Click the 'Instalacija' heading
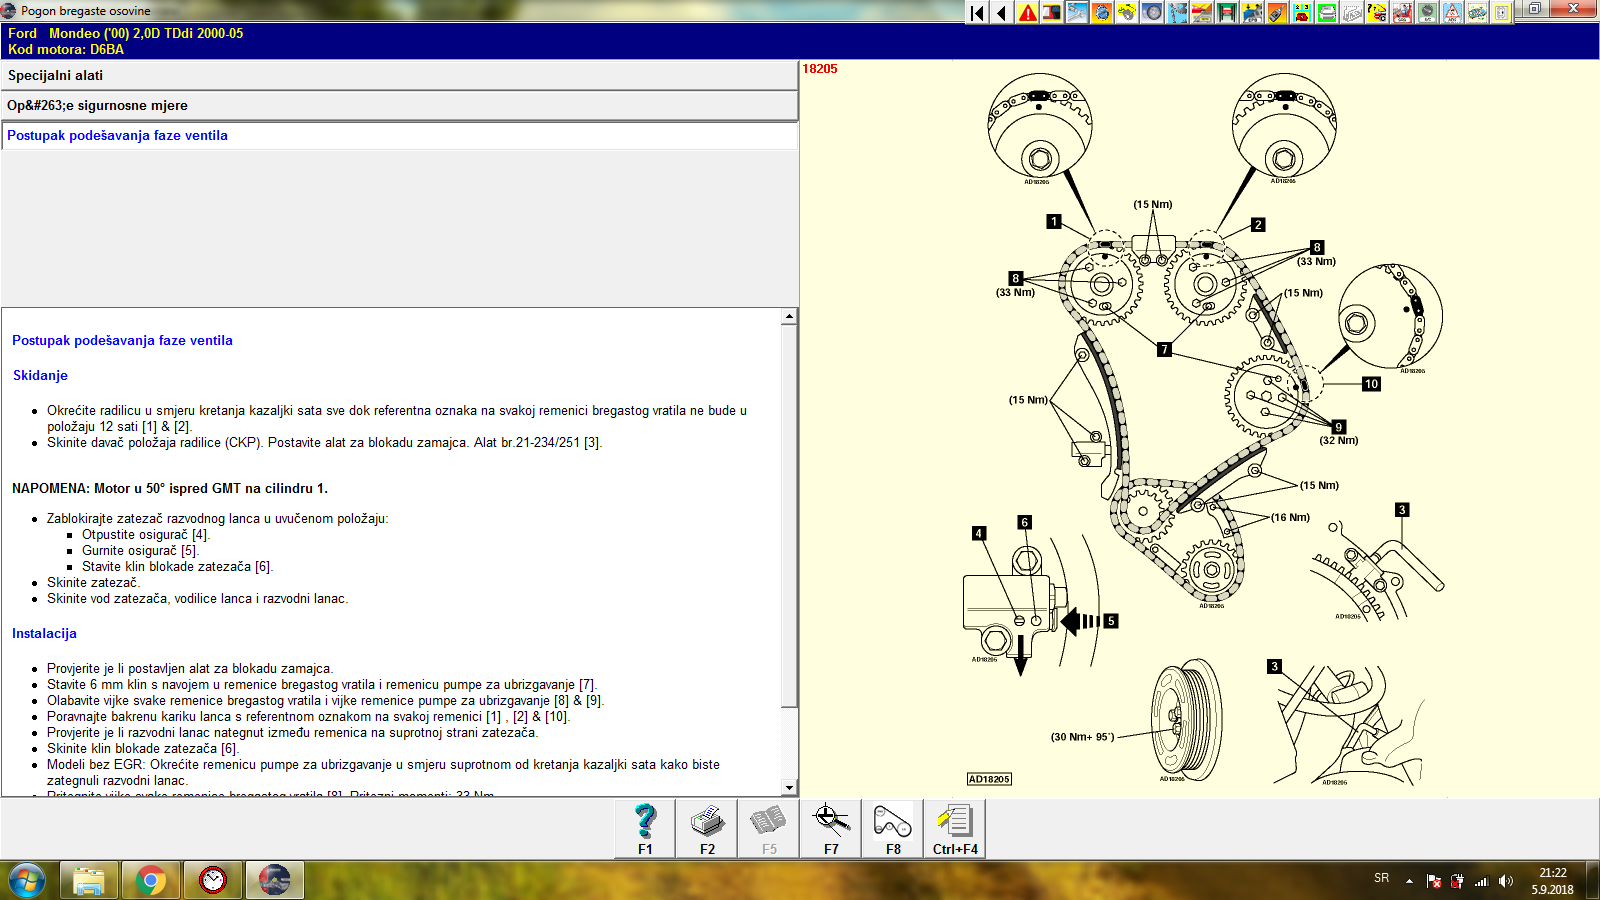This screenshot has height=900, width=1600. click(44, 633)
